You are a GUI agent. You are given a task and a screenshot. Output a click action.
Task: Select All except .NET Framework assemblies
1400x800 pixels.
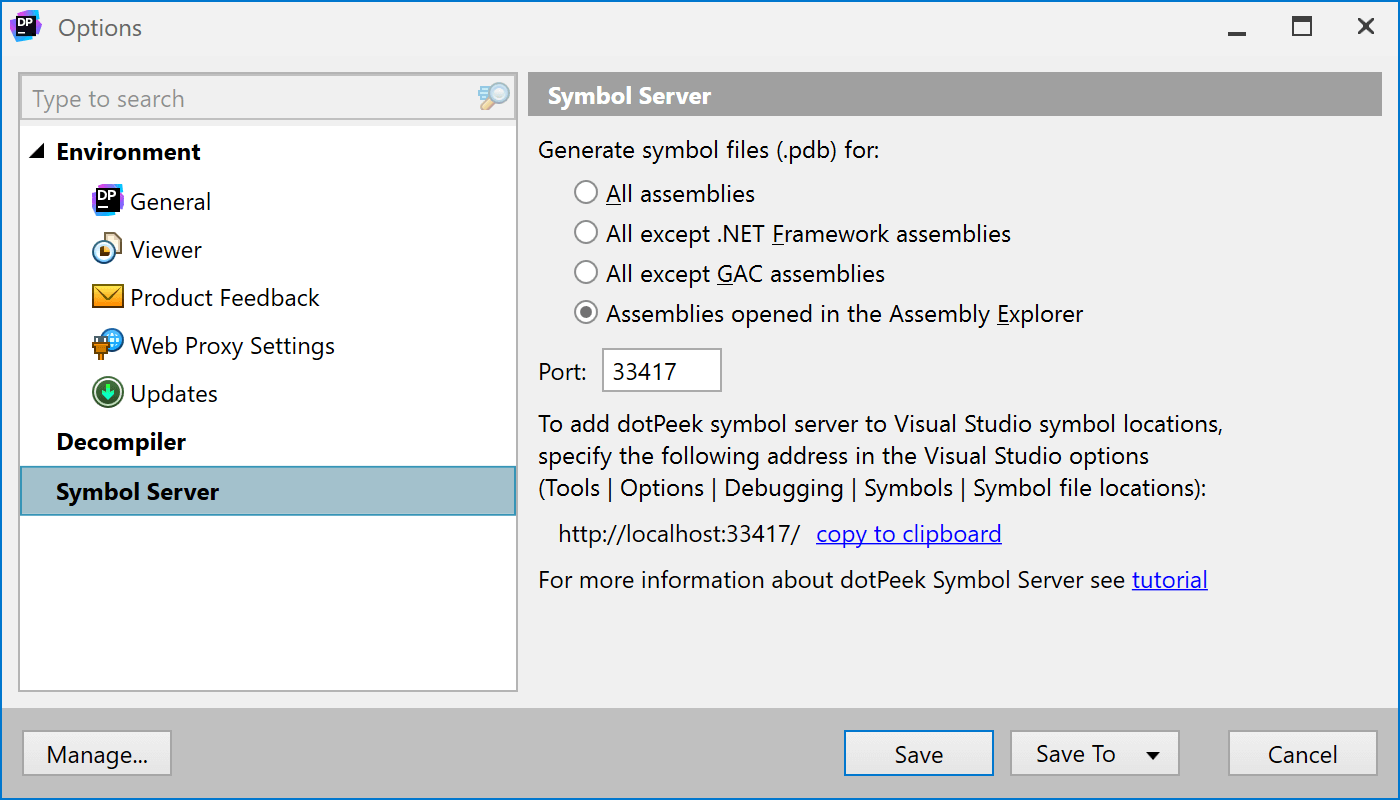coord(586,233)
